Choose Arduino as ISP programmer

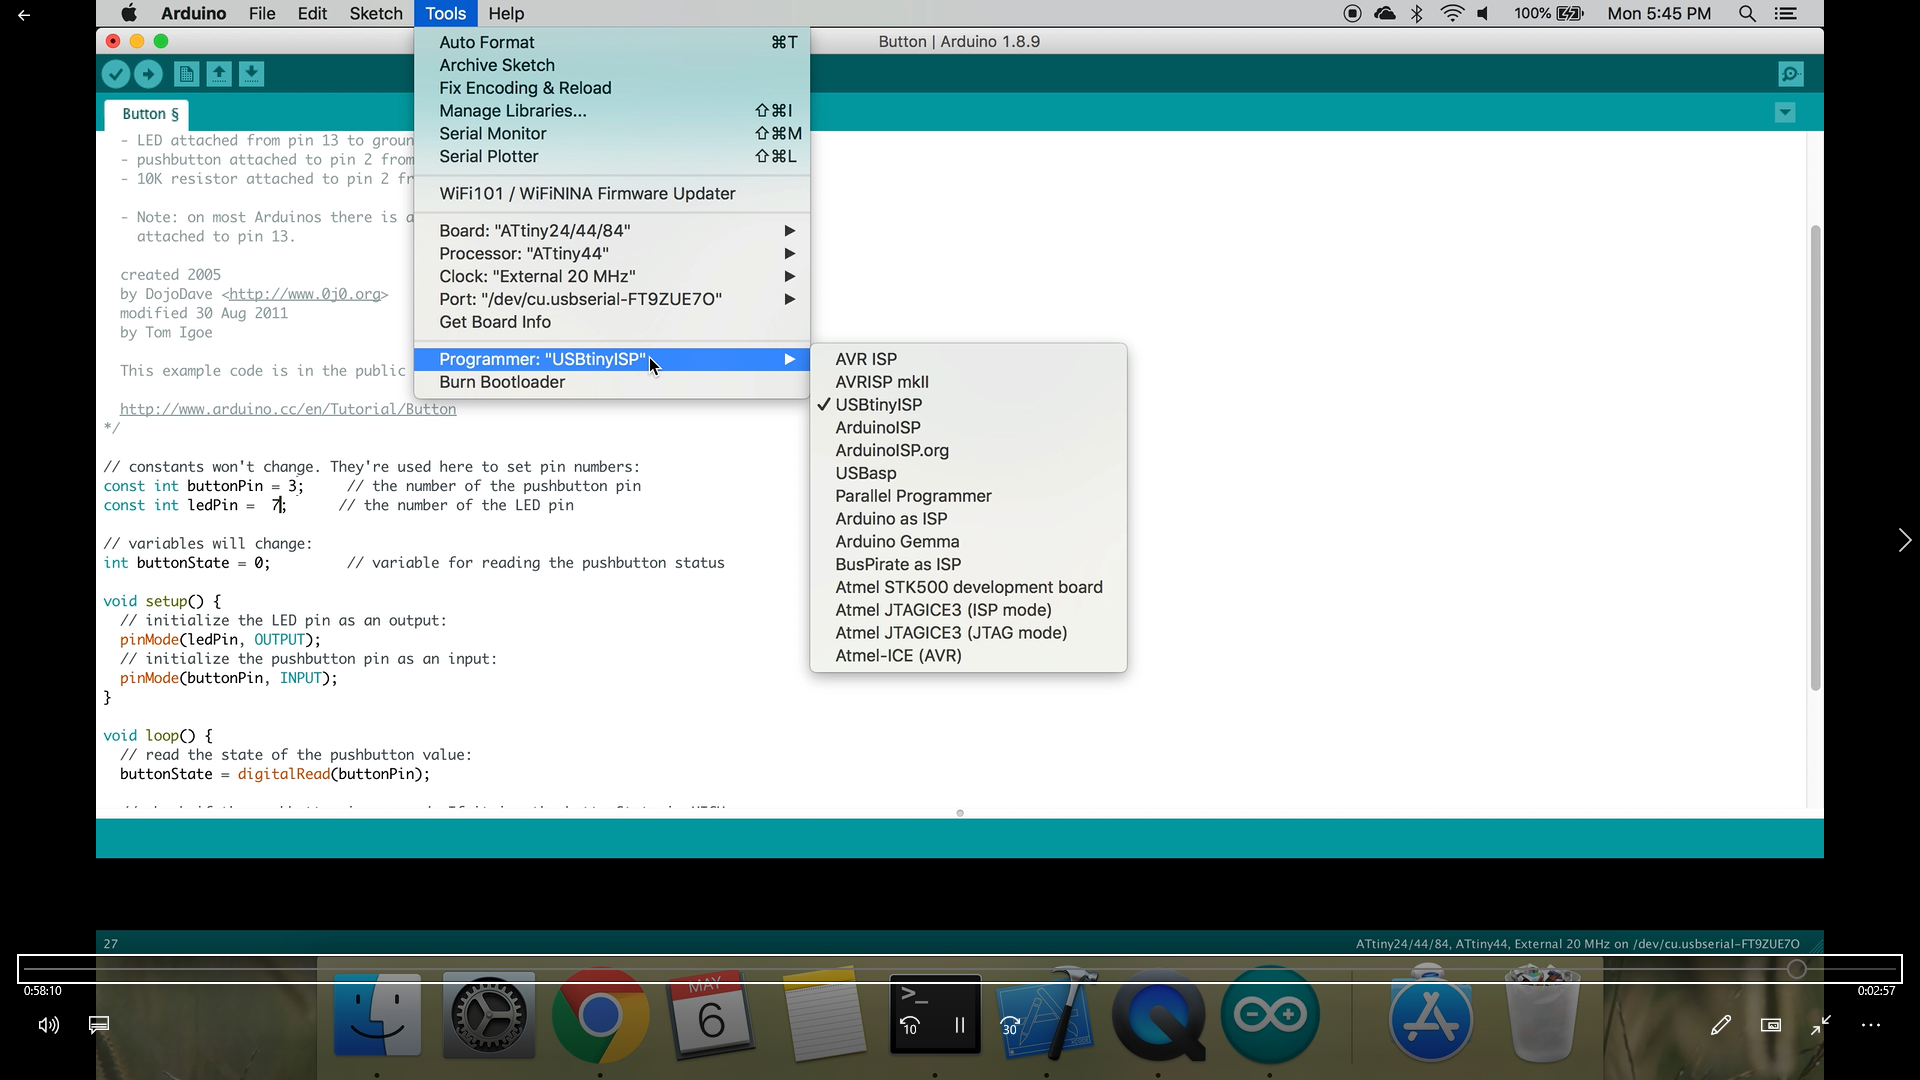[x=891, y=519]
